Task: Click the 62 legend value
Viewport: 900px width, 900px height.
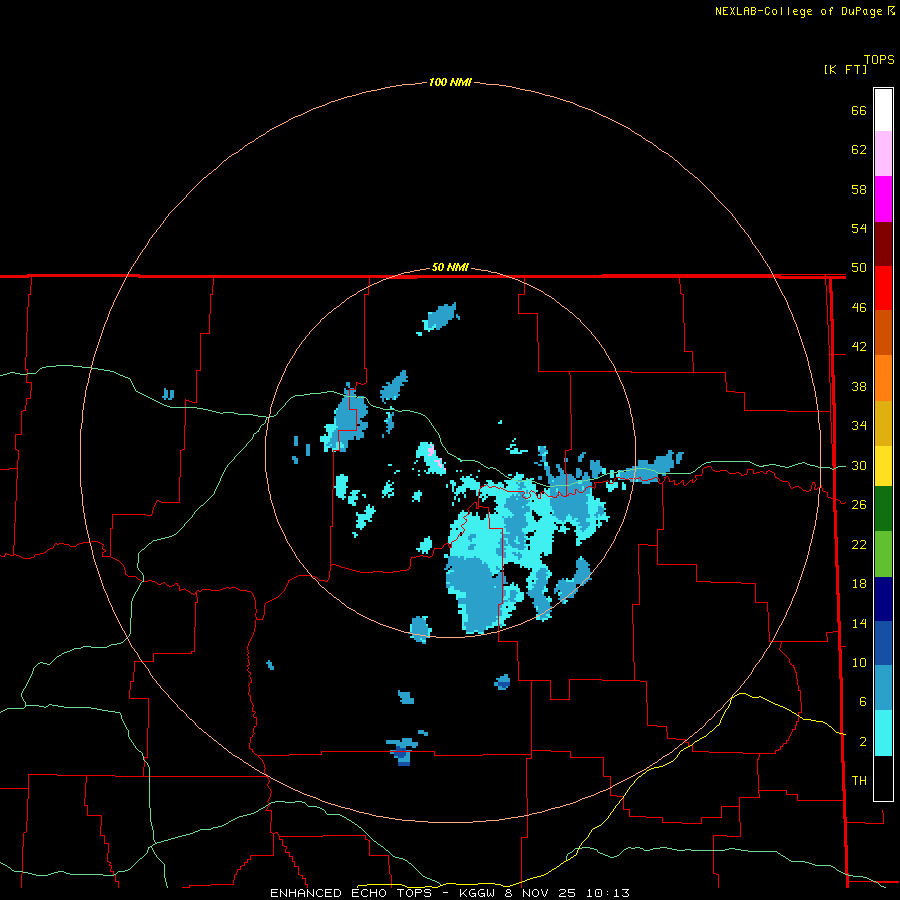Action: 859,150
